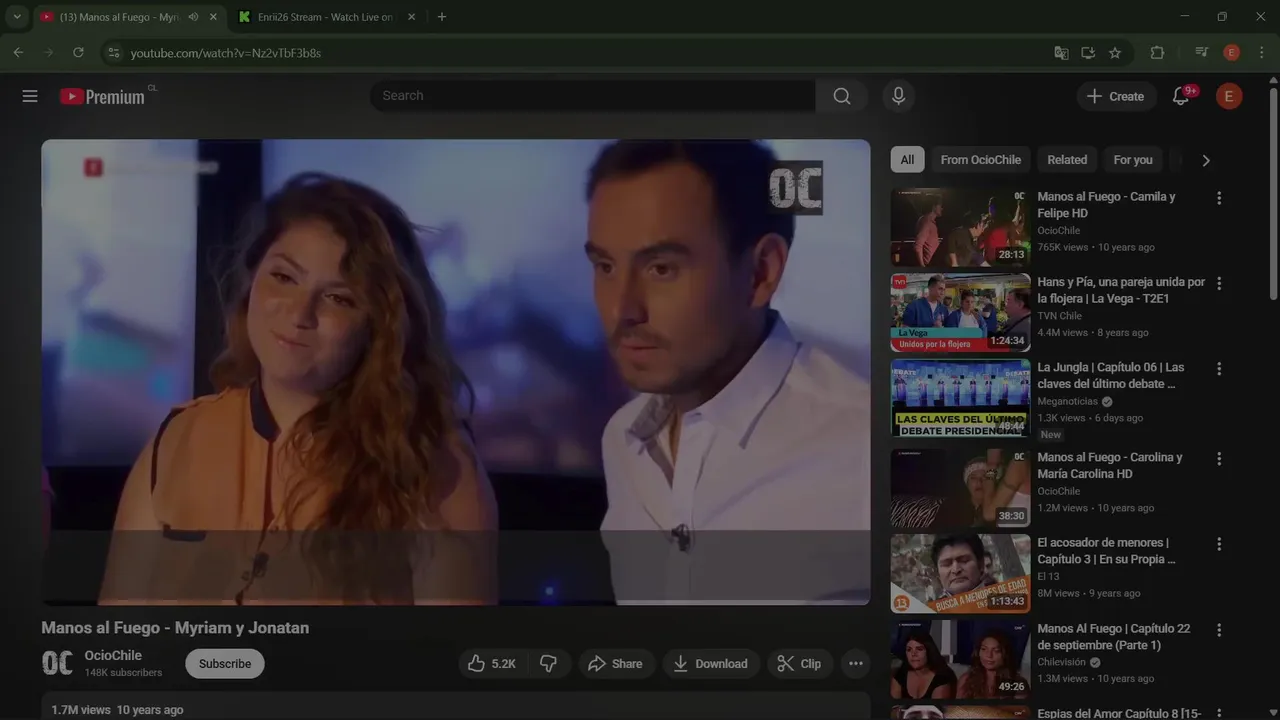Viewport: 1280px width, 720px height.
Task: Open Camila y Felipe HD thumbnail
Action: 960,228
